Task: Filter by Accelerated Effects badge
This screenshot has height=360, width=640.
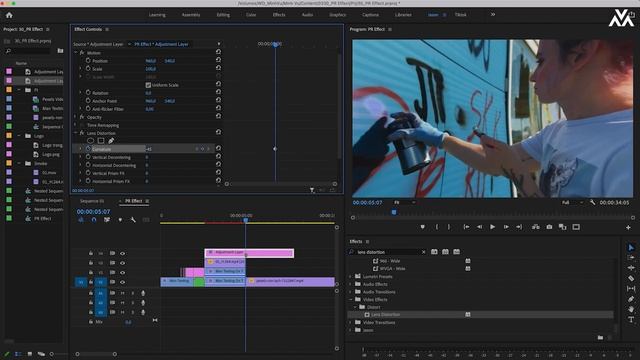Action: point(434,252)
